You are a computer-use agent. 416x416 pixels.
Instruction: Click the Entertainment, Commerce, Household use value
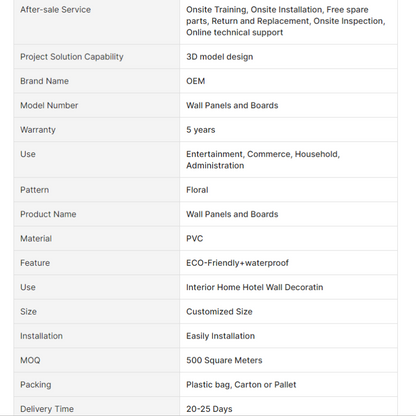click(263, 160)
